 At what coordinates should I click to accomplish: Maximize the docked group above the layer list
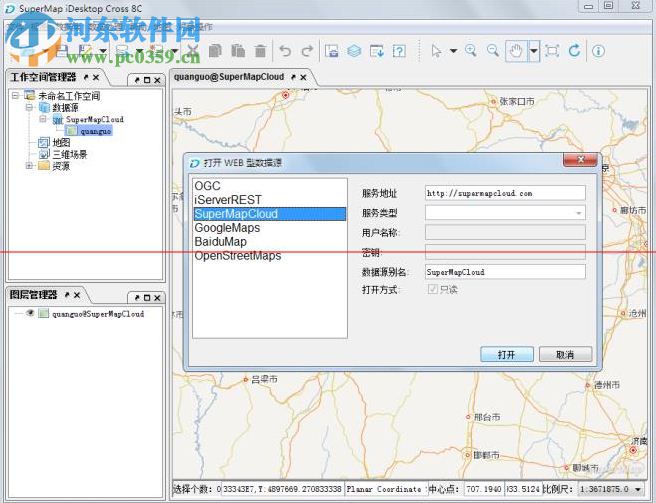pos(147,298)
